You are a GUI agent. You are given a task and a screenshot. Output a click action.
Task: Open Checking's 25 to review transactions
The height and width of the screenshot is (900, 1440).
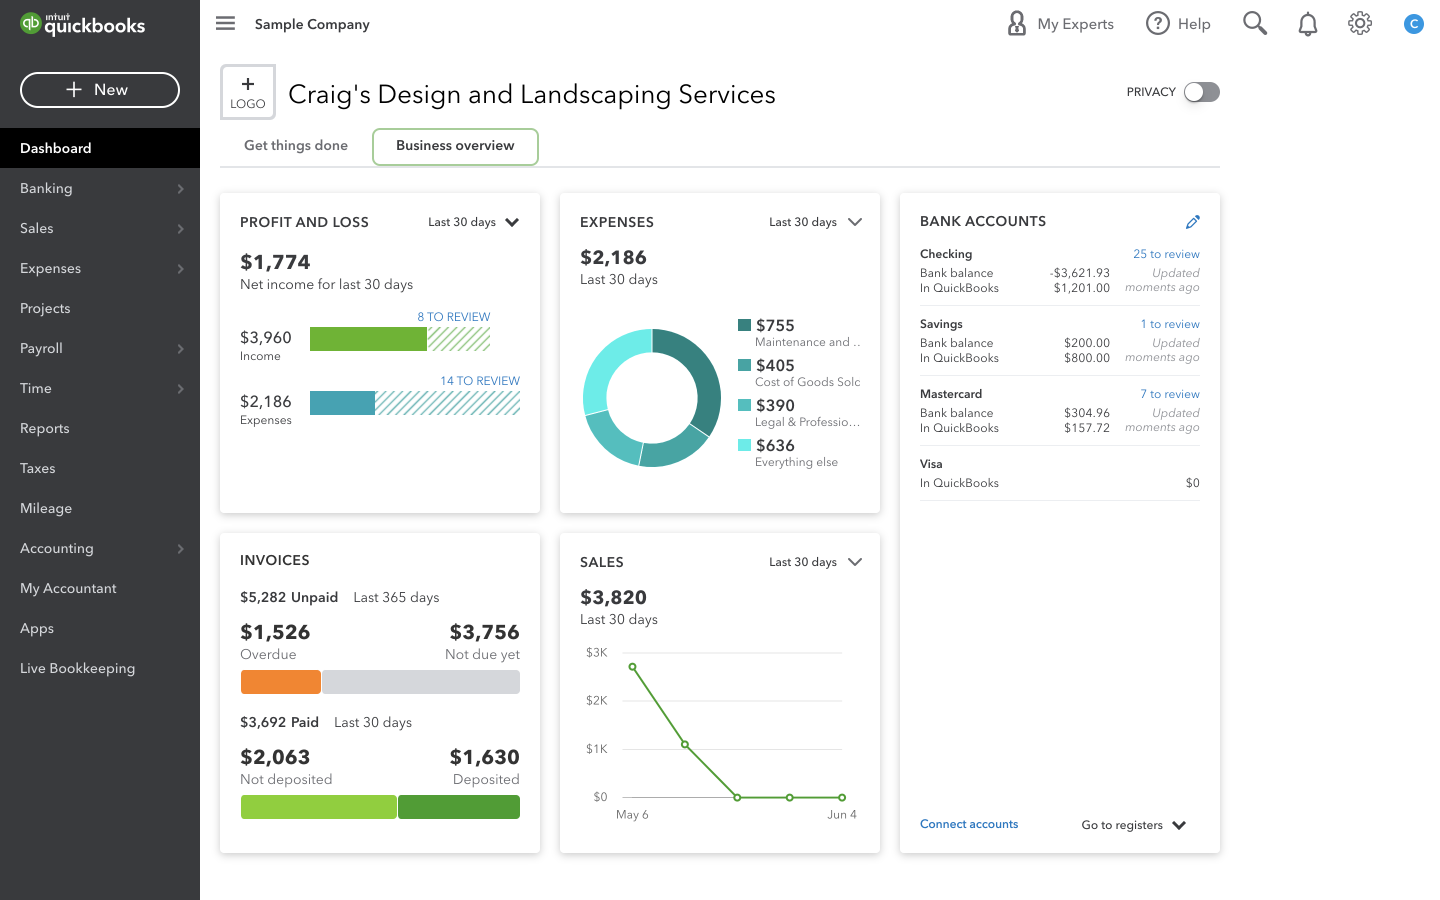tap(1166, 254)
